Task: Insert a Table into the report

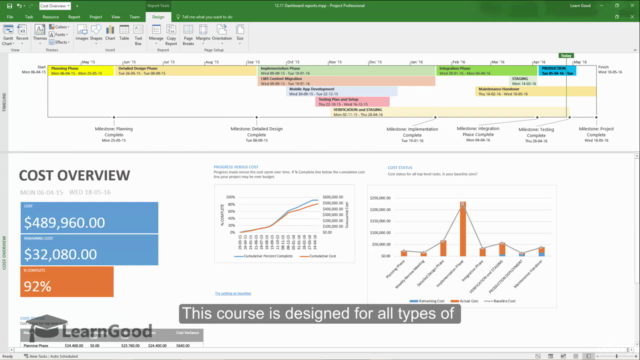Action: tap(124, 33)
